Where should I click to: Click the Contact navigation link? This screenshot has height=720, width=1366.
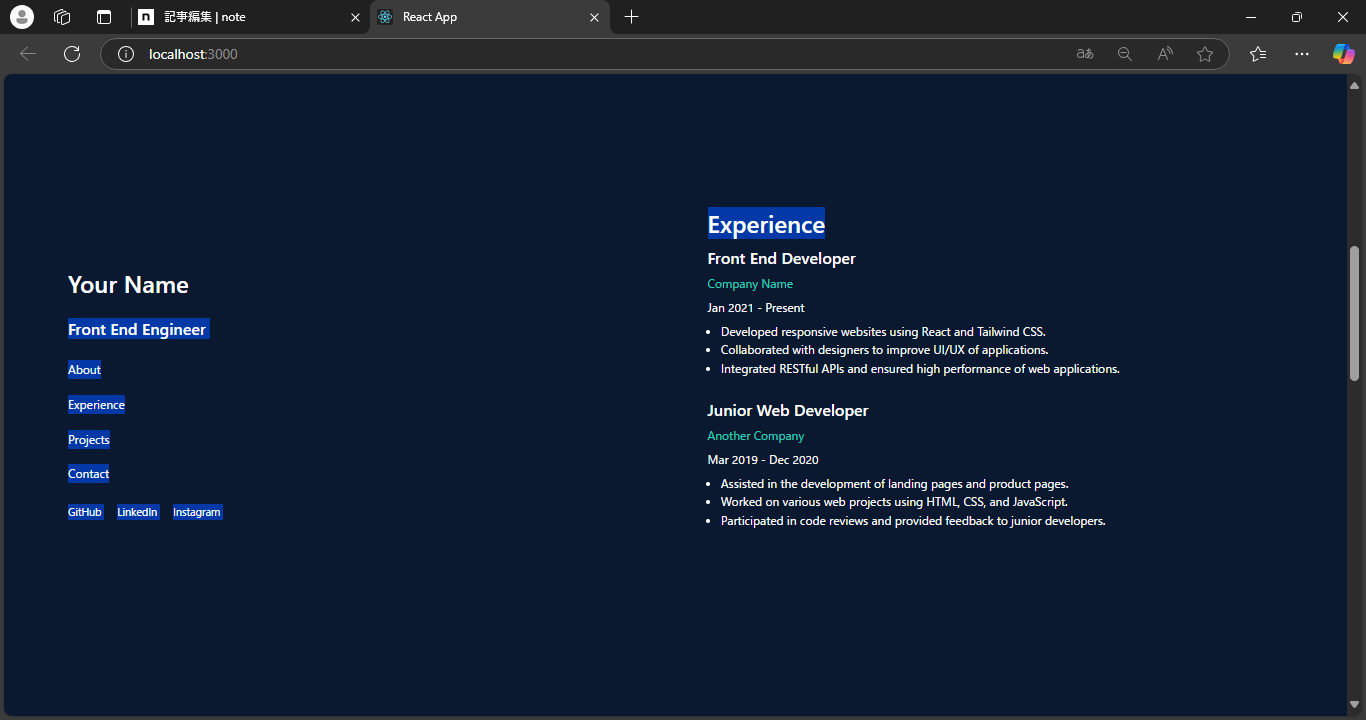coord(88,473)
